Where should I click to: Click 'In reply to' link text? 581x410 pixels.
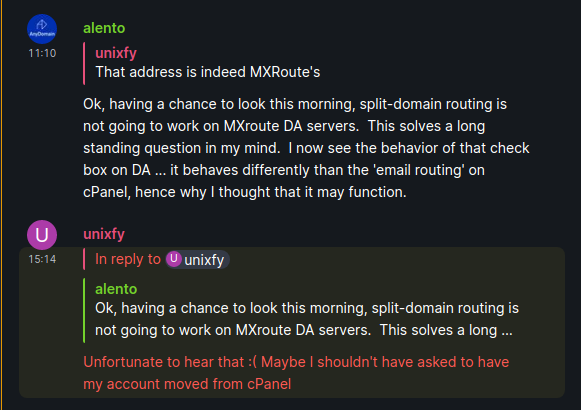click(128, 259)
